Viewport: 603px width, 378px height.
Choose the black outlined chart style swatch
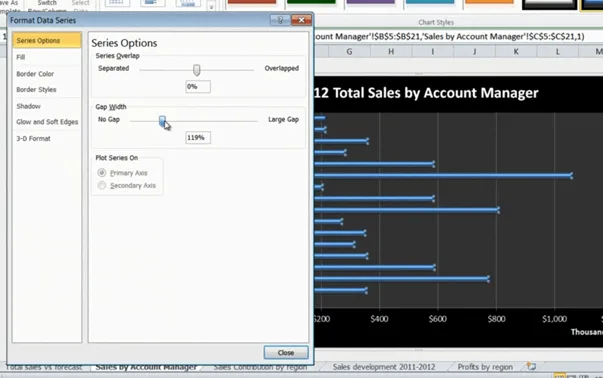(x=549, y=4)
